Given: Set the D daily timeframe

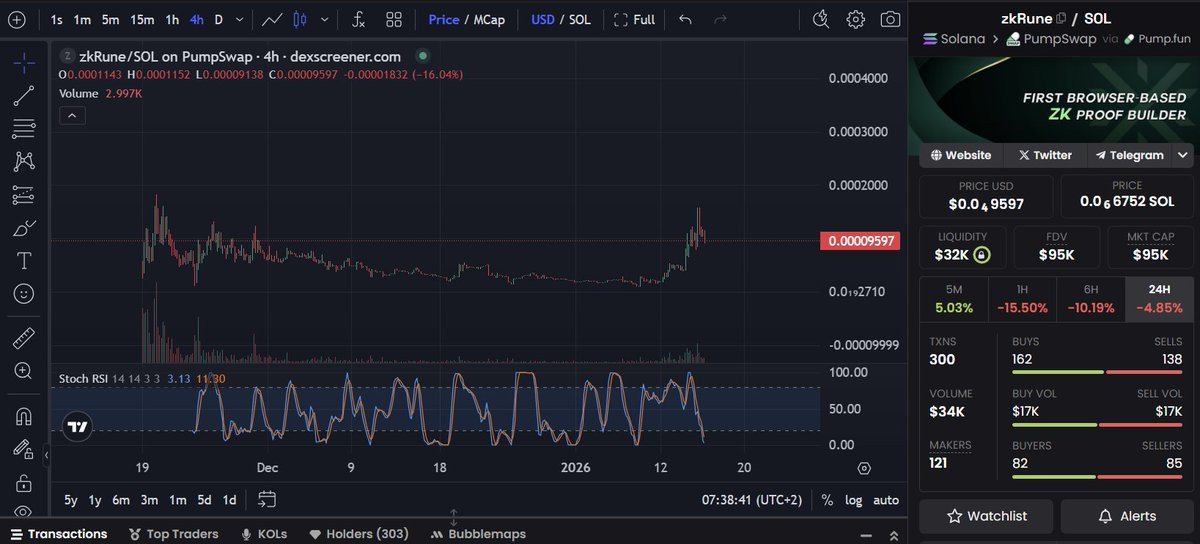Looking at the screenshot, I should pos(219,19).
